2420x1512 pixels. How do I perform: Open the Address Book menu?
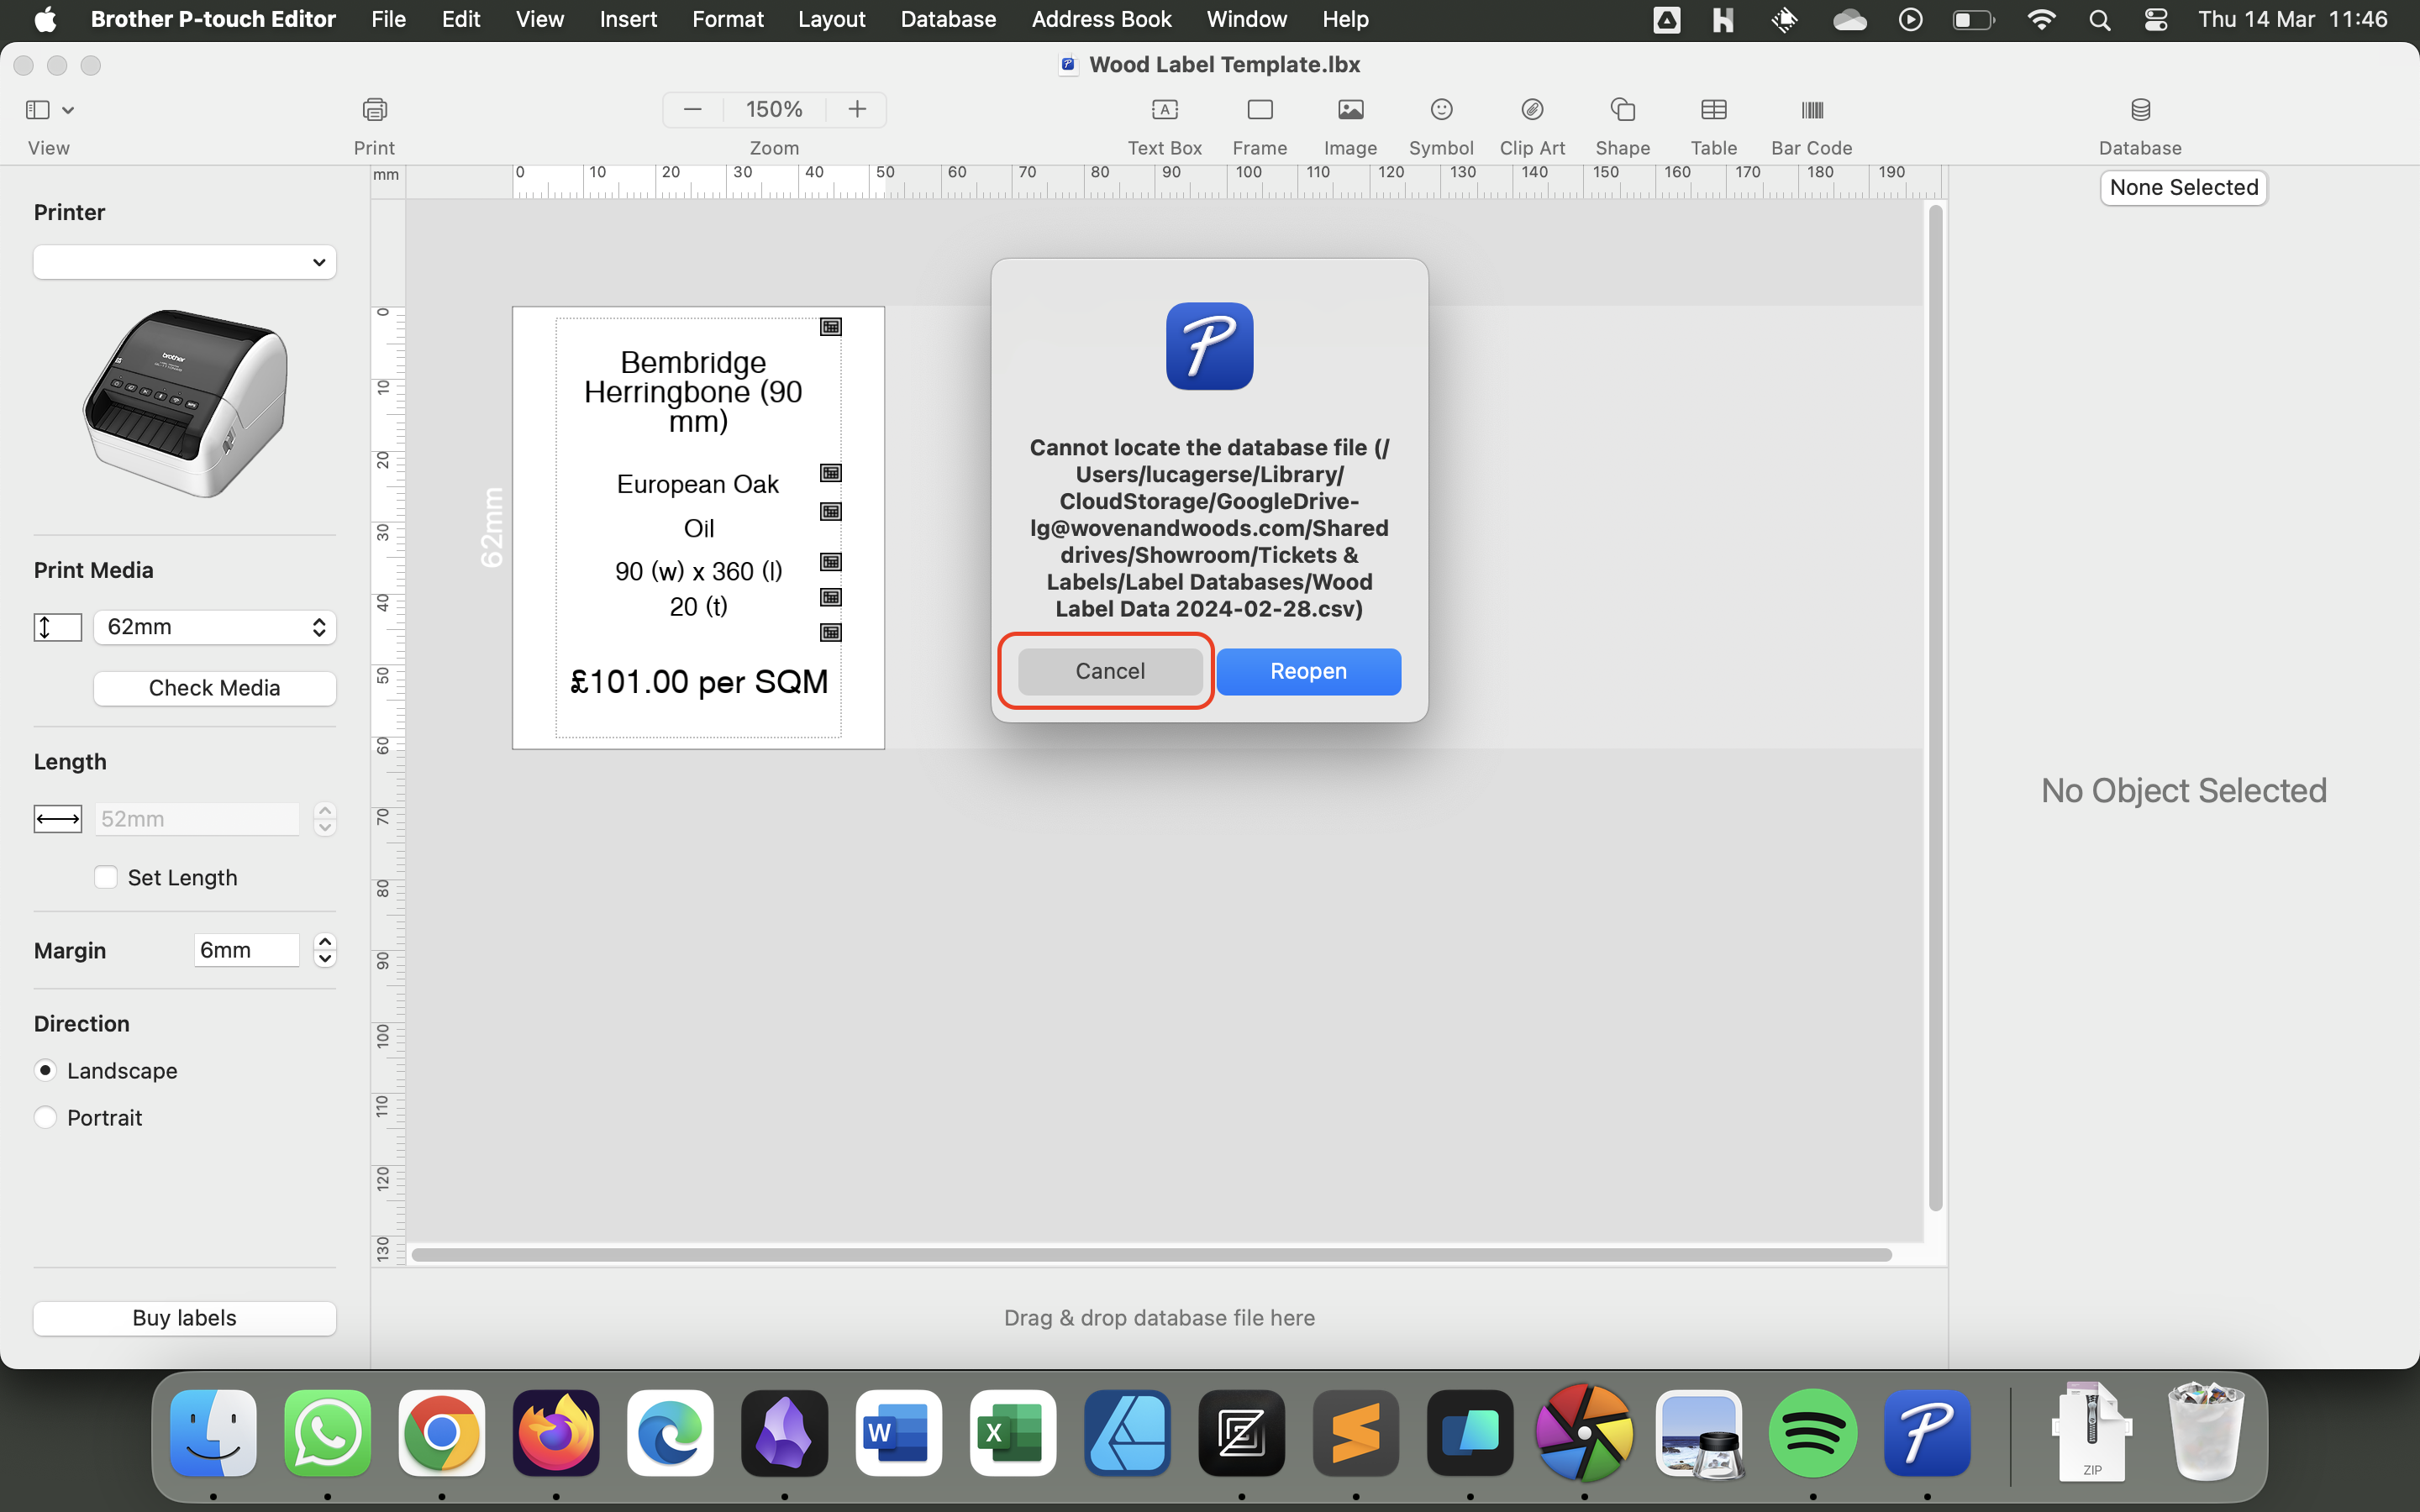click(1100, 19)
